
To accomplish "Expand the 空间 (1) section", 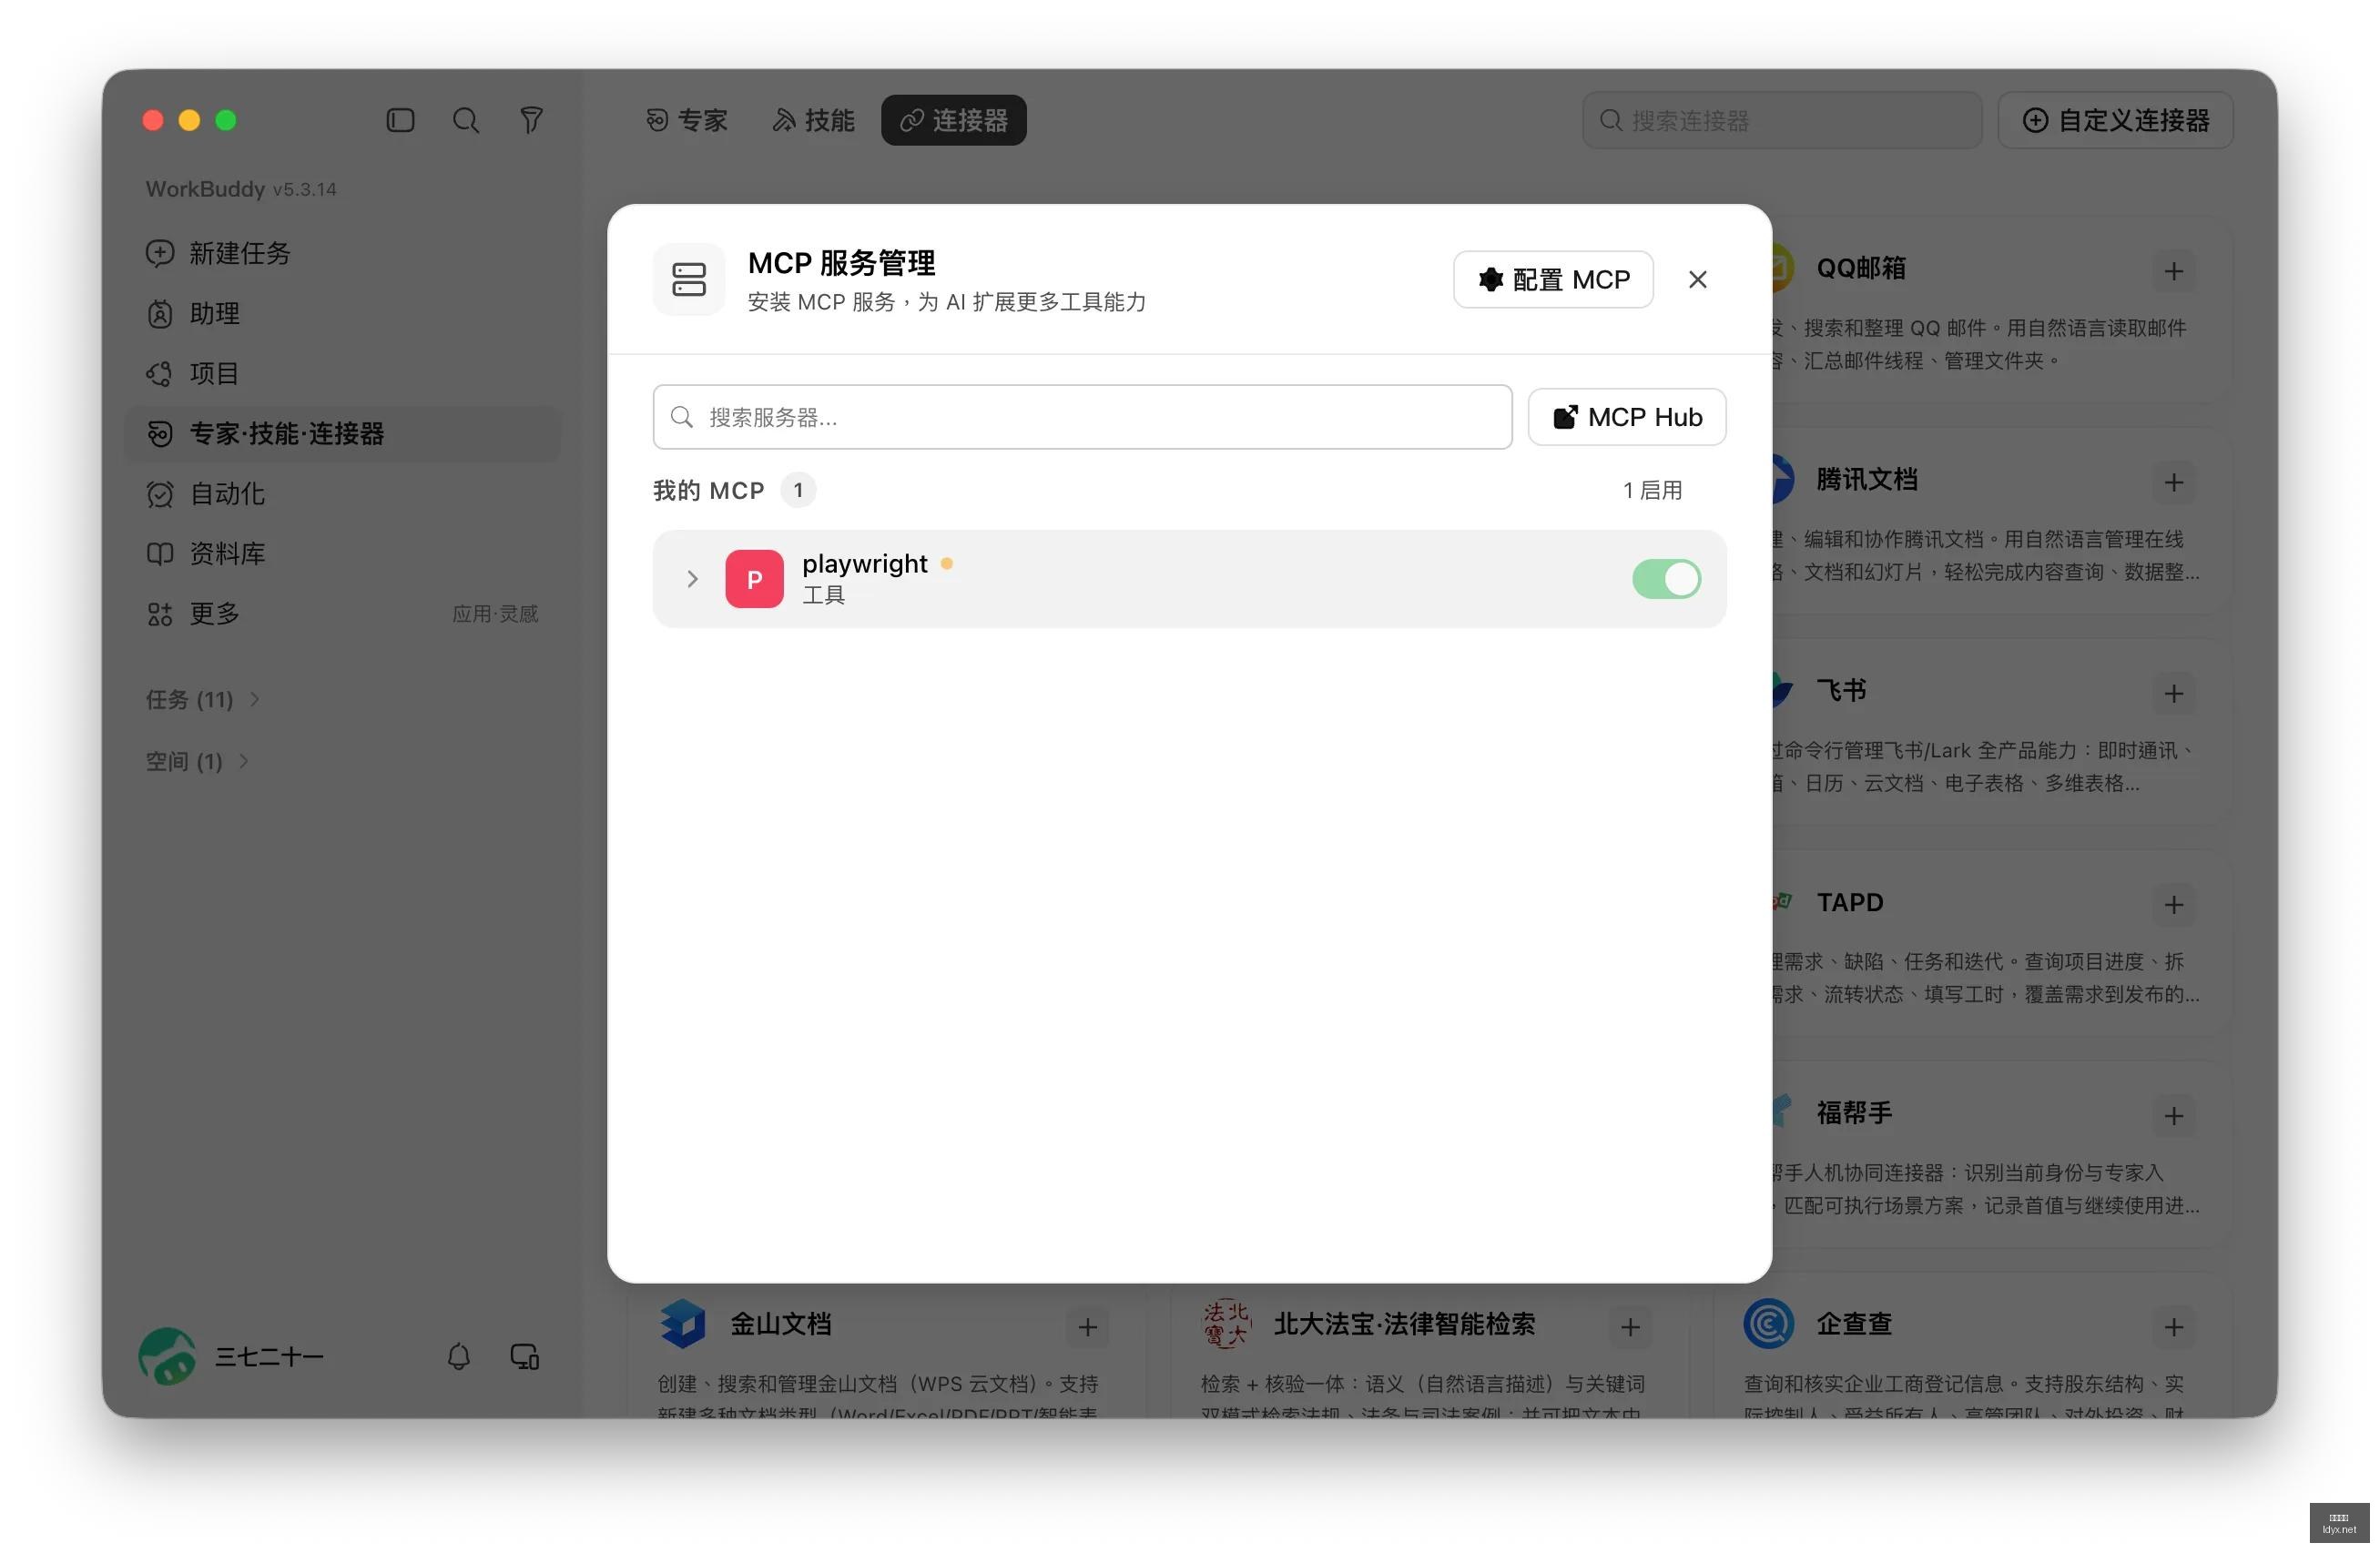I will (197, 762).
